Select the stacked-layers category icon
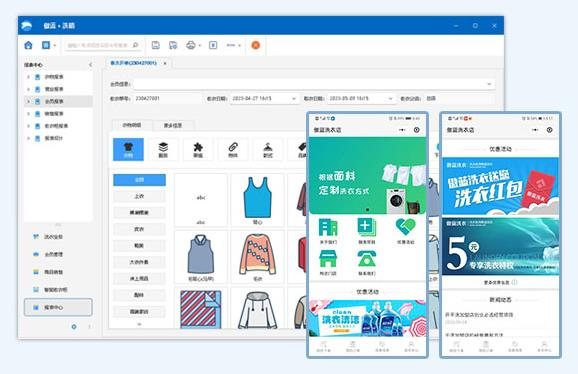The image size is (578, 374). (163, 149)
